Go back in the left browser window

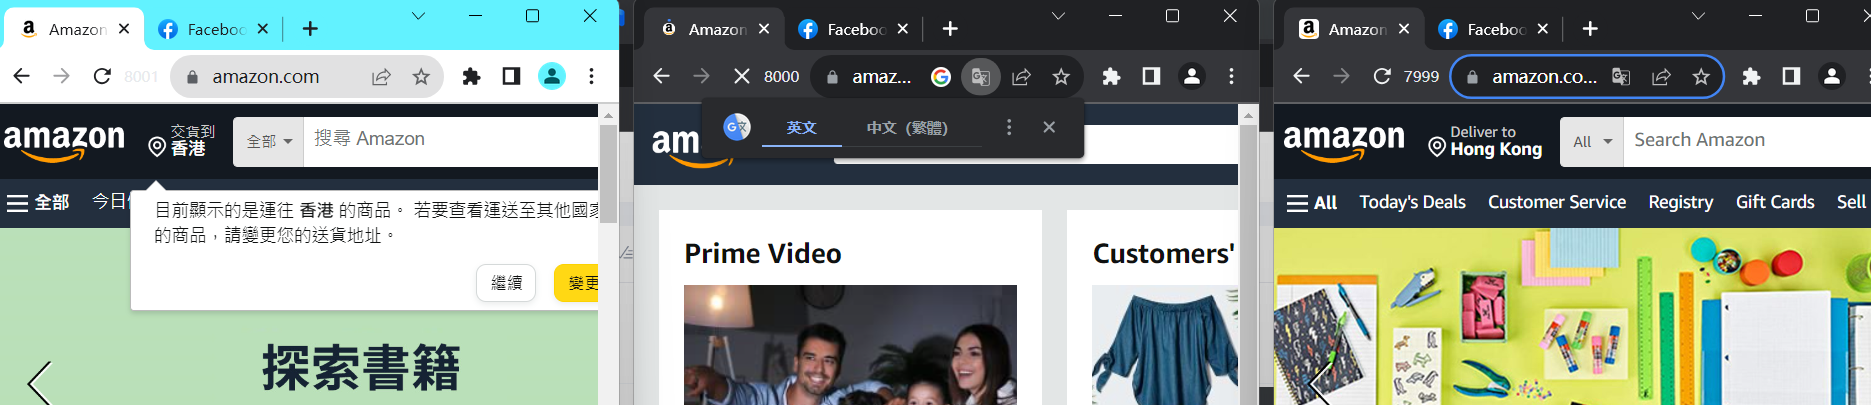click(21, 76)
